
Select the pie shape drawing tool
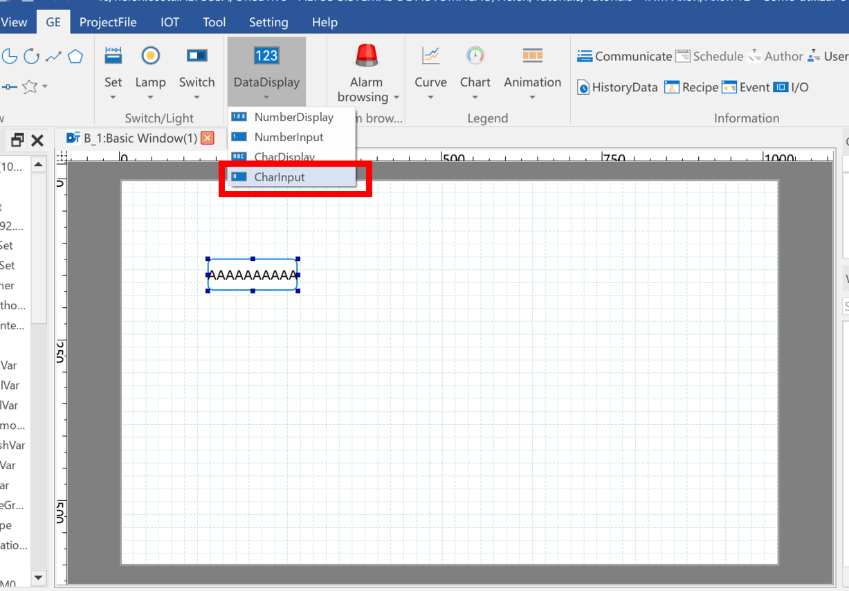pyautogui.click(x=10, y=56)
